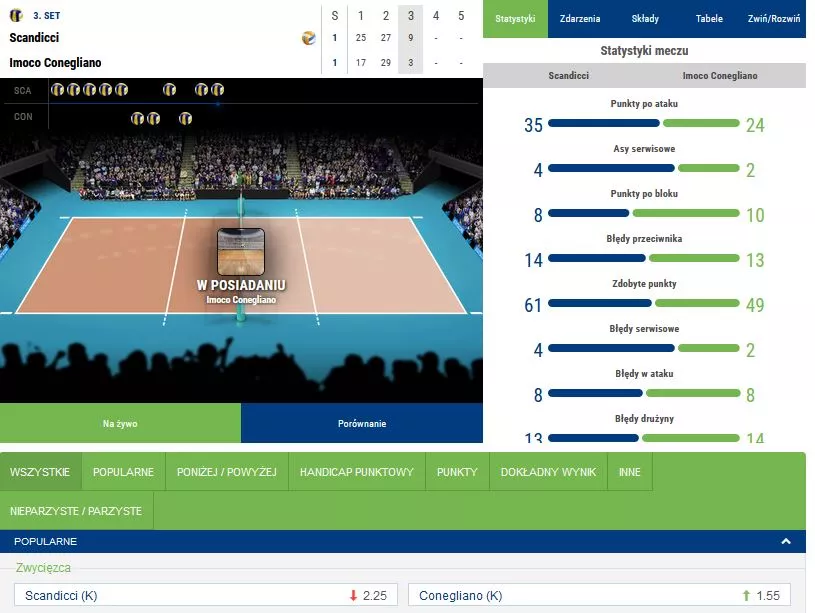Screen dimensions: 815x613
Task: Click the Scandicci team name in scoreboard
Action: (34, 37)
